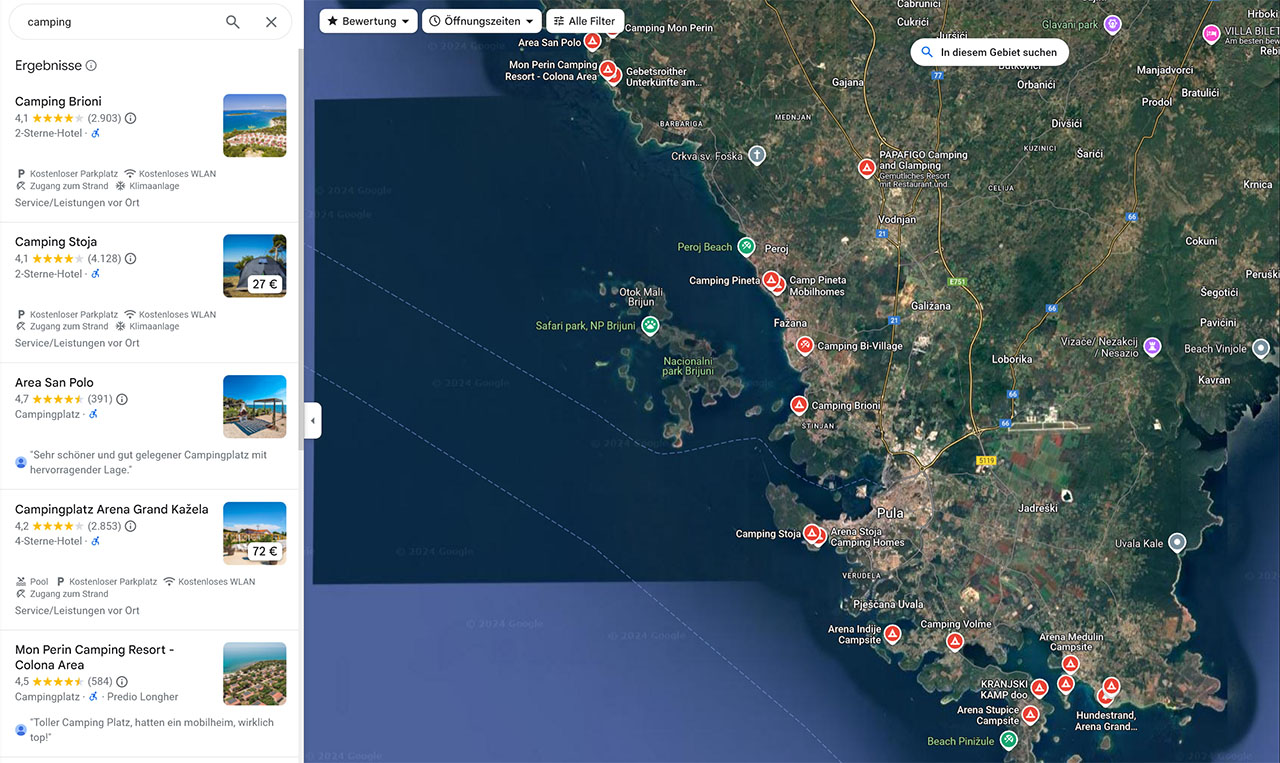Select Arena Stupice Campsite pin

pos(1030,714)
